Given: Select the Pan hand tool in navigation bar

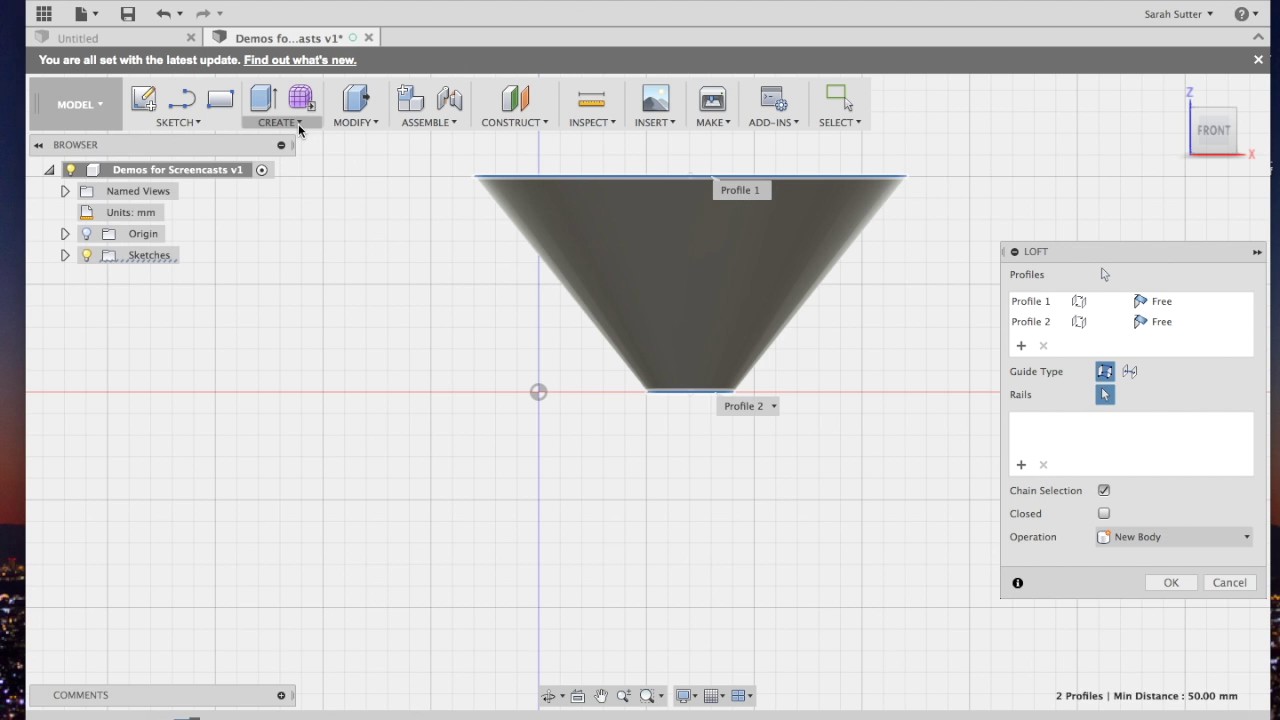Looking at the screenshot, I should (600, 696).
